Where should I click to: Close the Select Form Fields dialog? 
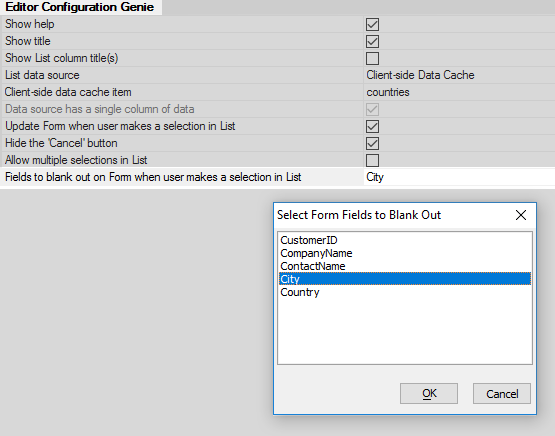tap(521, 215)
